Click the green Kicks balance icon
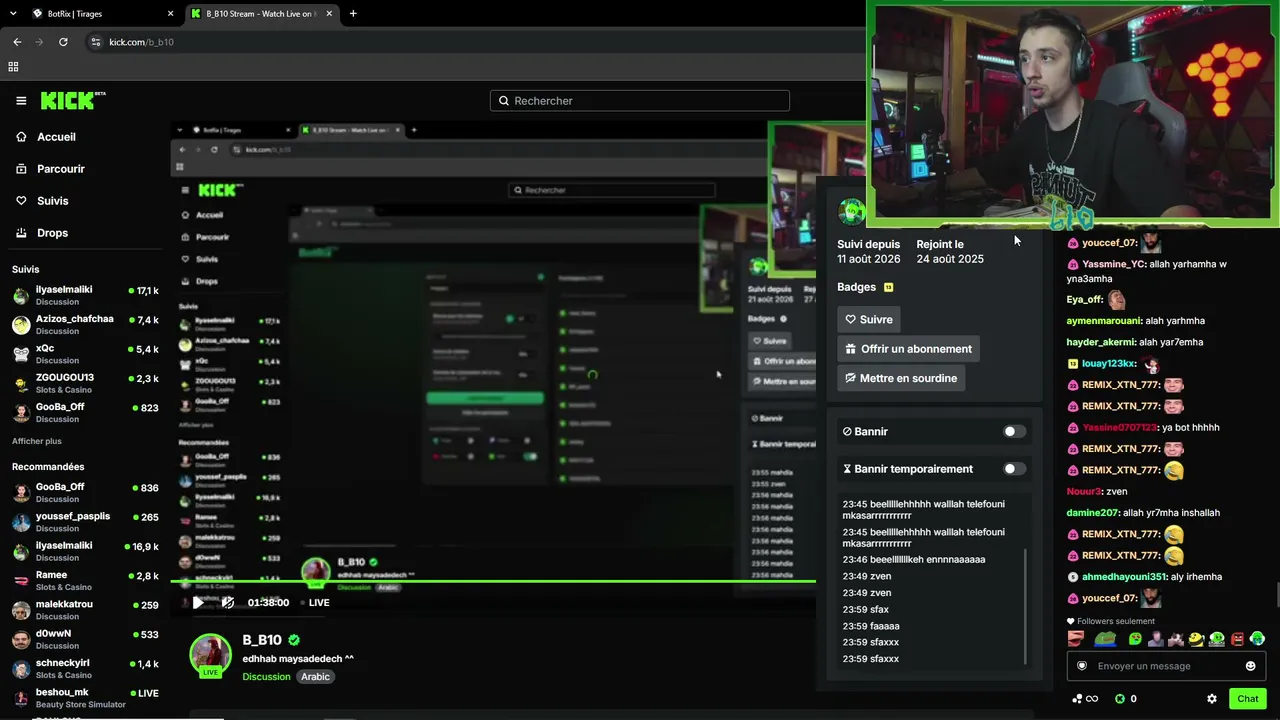Screen dimensions: 1280x720 [1120, 699]
